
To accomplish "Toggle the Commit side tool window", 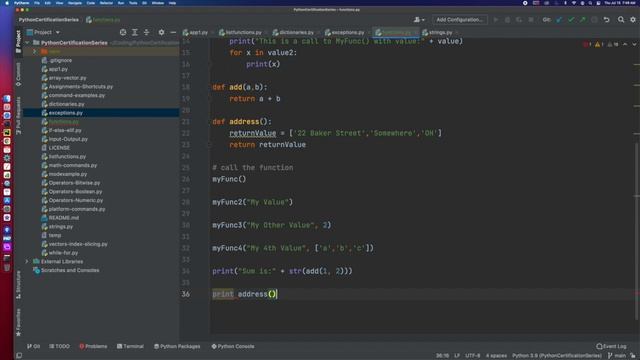I will click(x=18, y=74).
